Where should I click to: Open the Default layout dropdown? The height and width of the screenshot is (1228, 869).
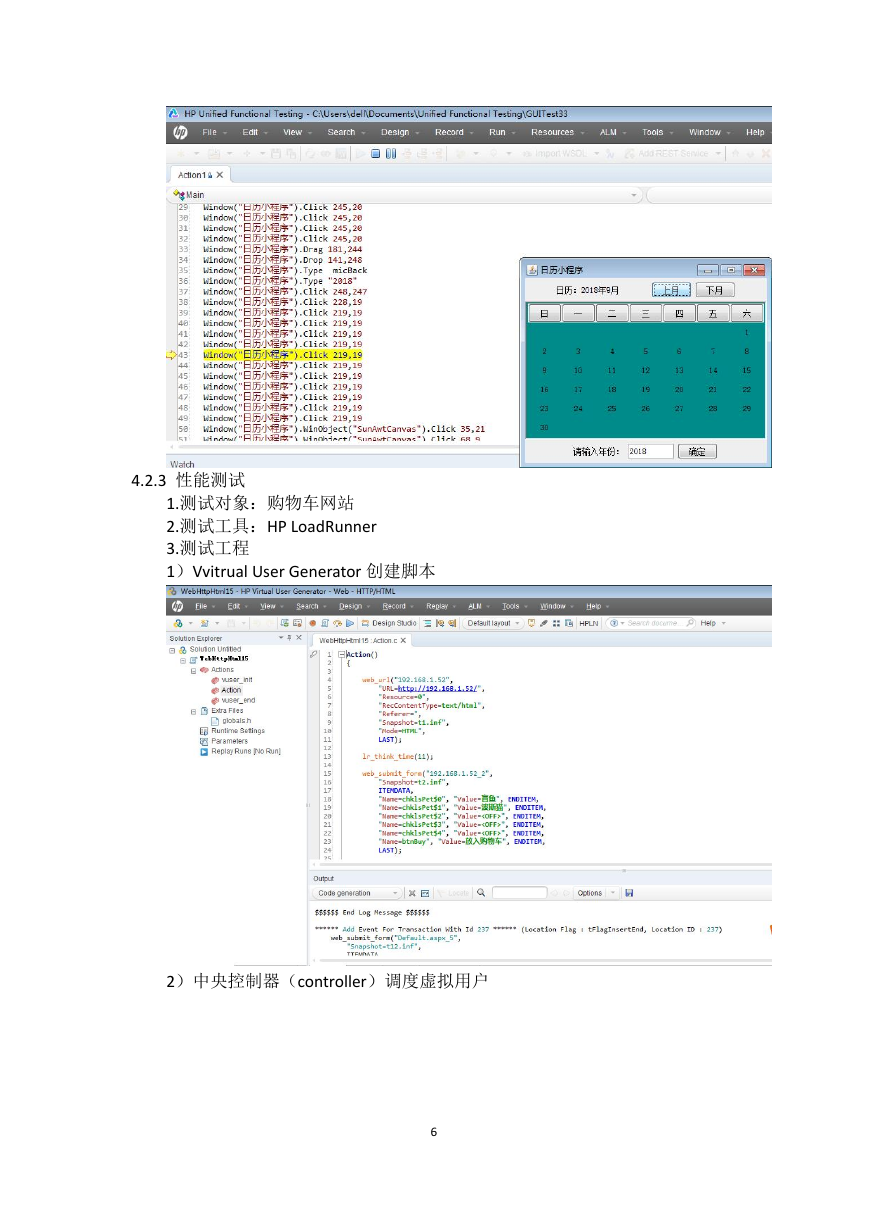click(493, 622)
